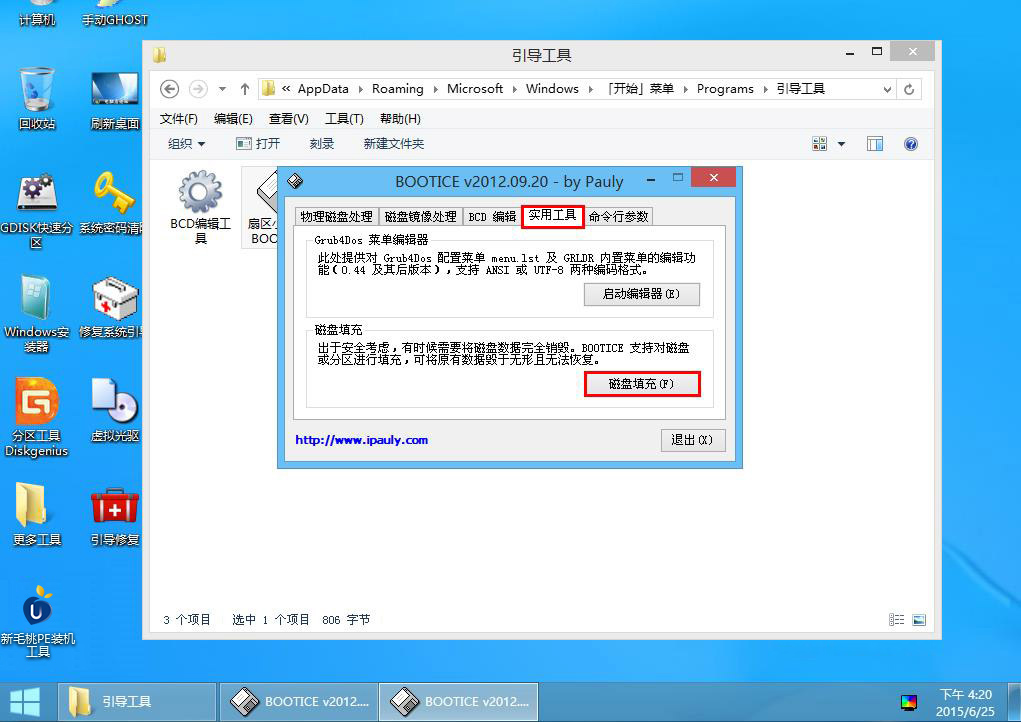Toggle the preview pane icon in the Explorer toolbar
This screenshot has height=722, width=1021.
pyautogui.click(x=875, y=144)
